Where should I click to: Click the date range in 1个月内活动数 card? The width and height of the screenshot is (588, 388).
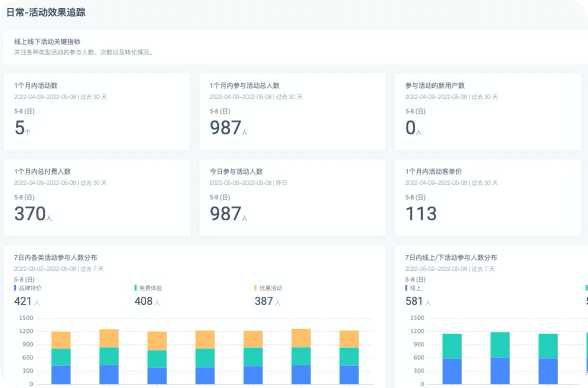tap(60, 97)
